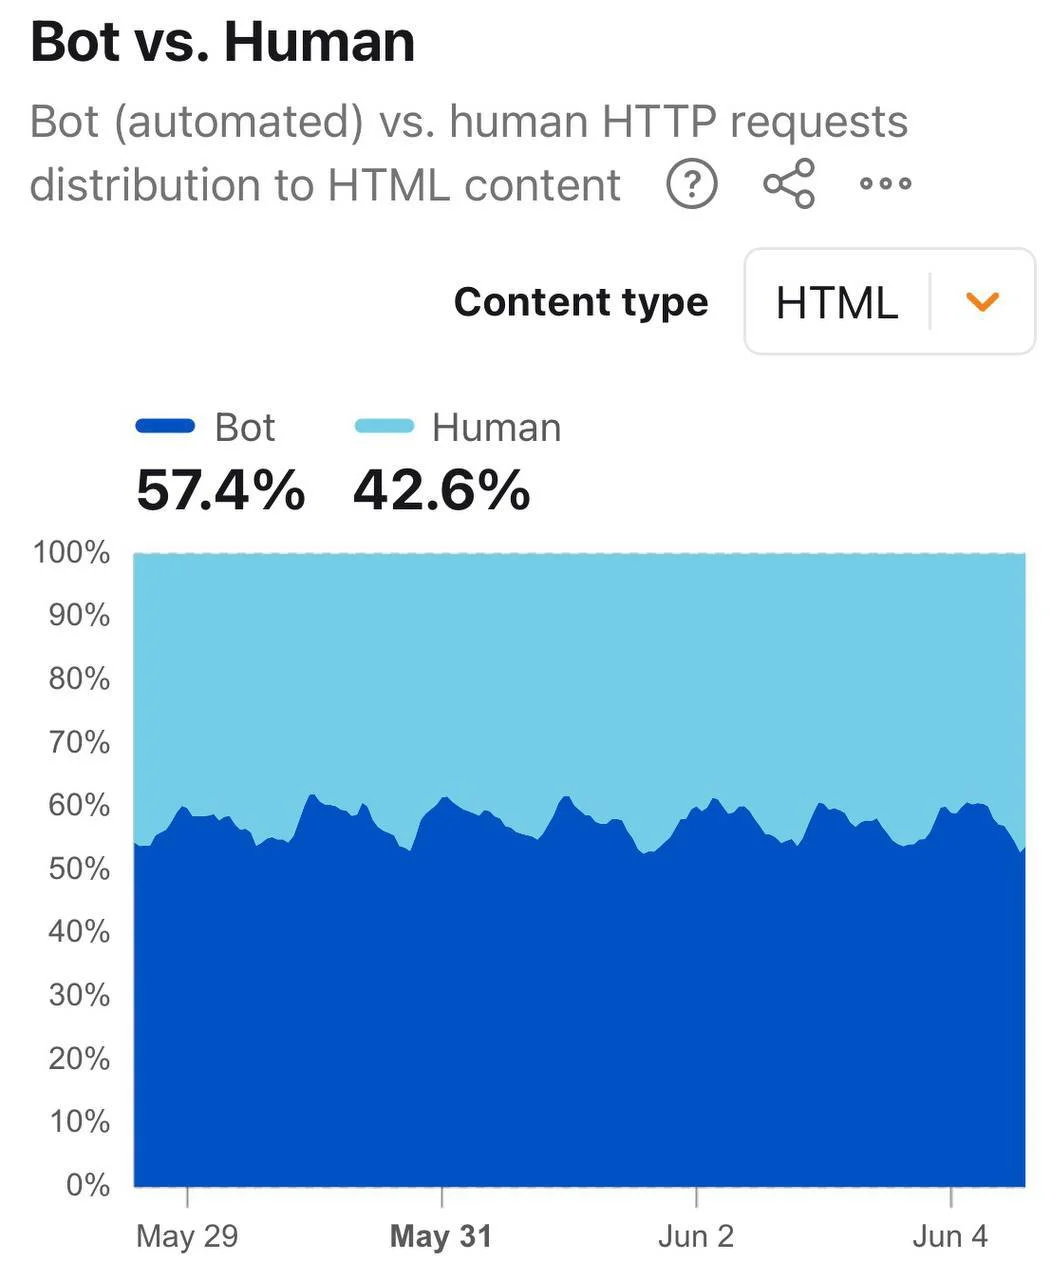This screenshot has height=1280, width=1051.
Task: Click the Bot vs. Human title
Action: [223, 42]
